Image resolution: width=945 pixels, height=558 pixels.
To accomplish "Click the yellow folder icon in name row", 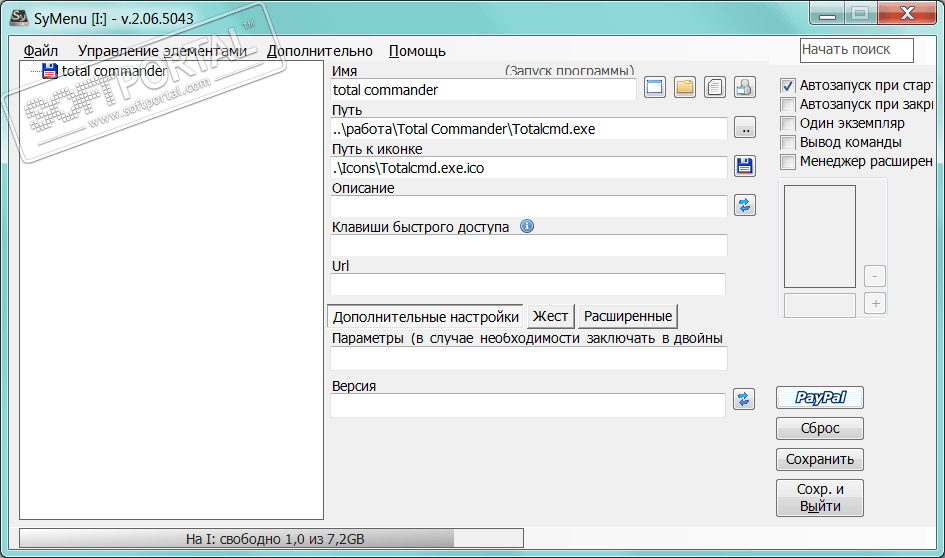I will [685, 87].
